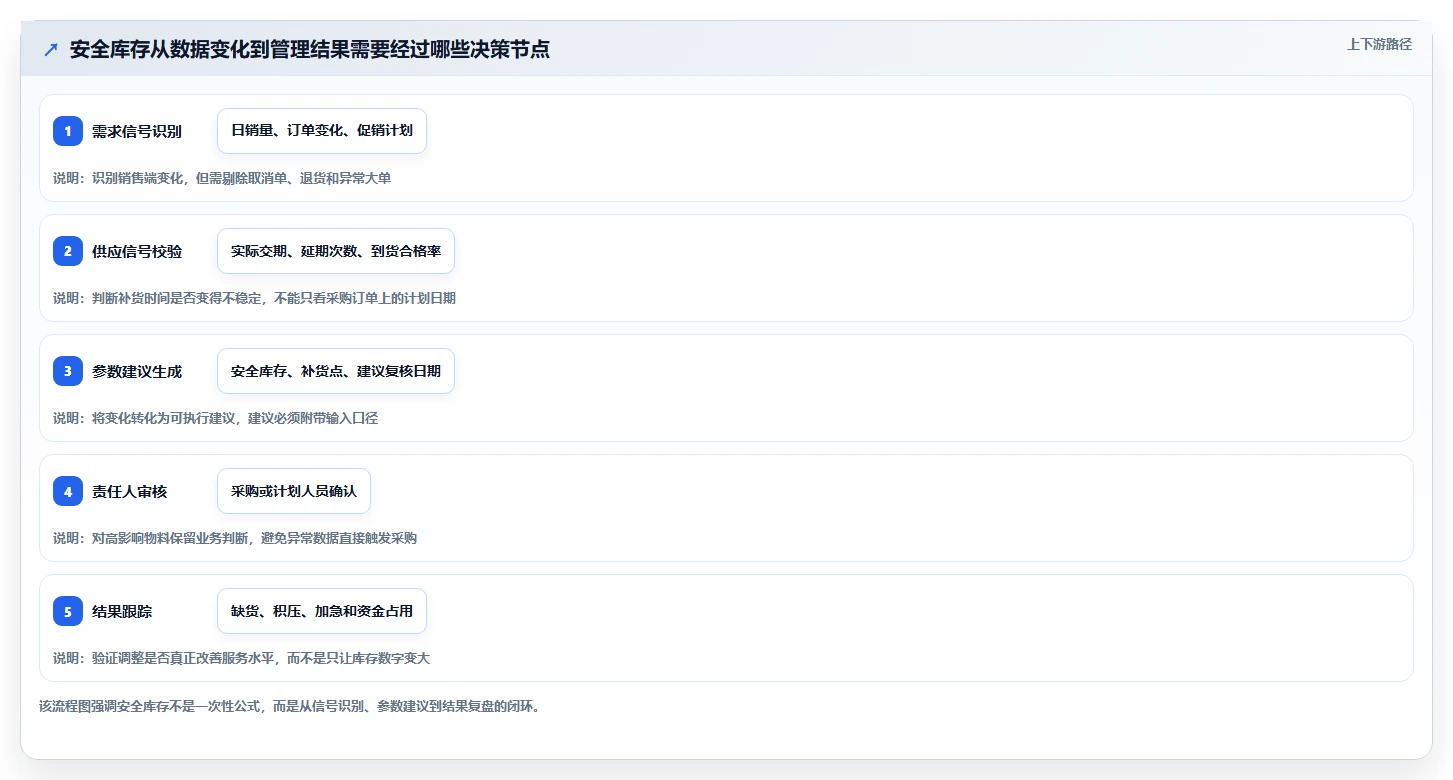
Task: Click the 结果跟踪 step title
Action: click(122, 611)
